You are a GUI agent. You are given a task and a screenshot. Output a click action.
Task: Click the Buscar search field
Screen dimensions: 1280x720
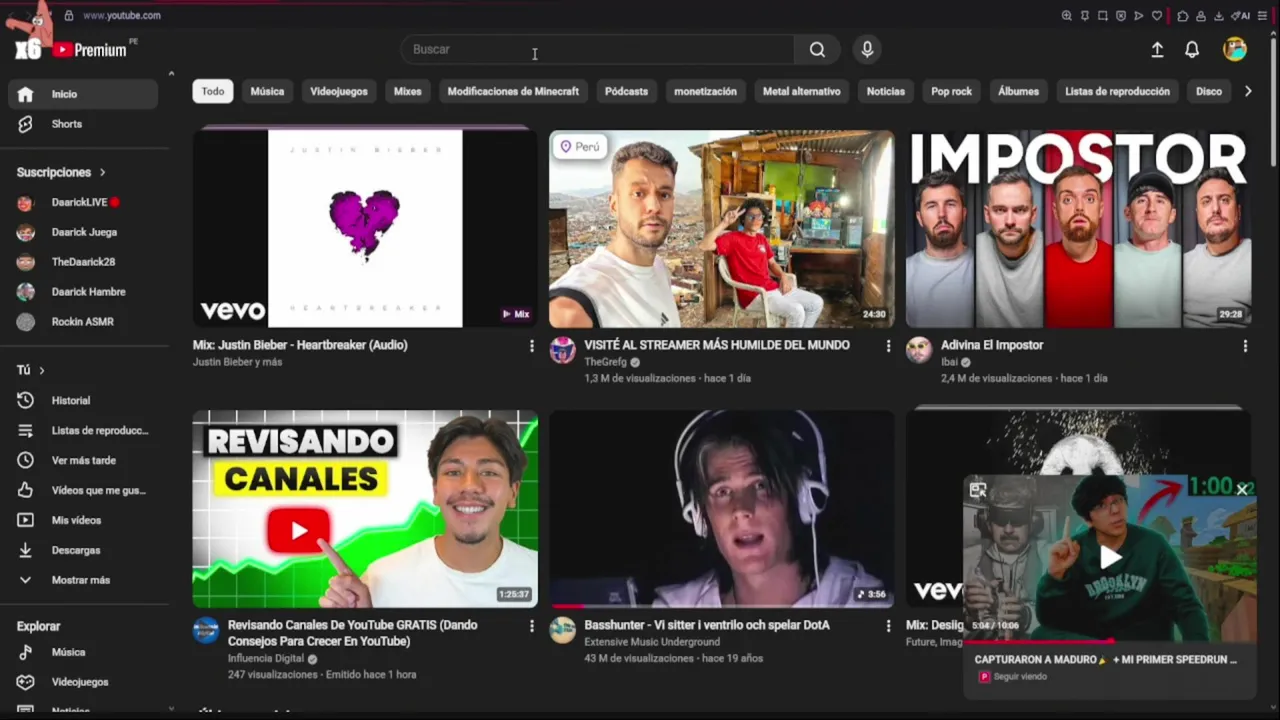click(598, 49)
